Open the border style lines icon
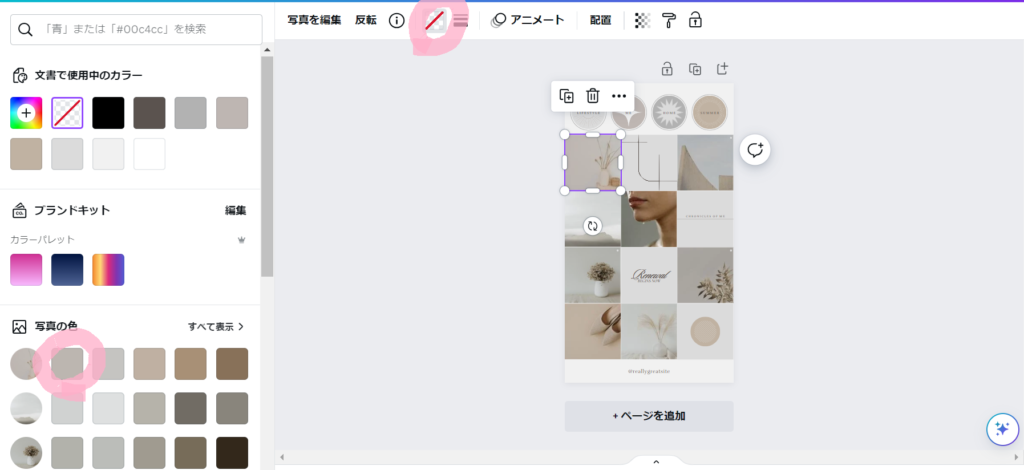This screenshot has height=470, width=1024. tap(461, 20)
